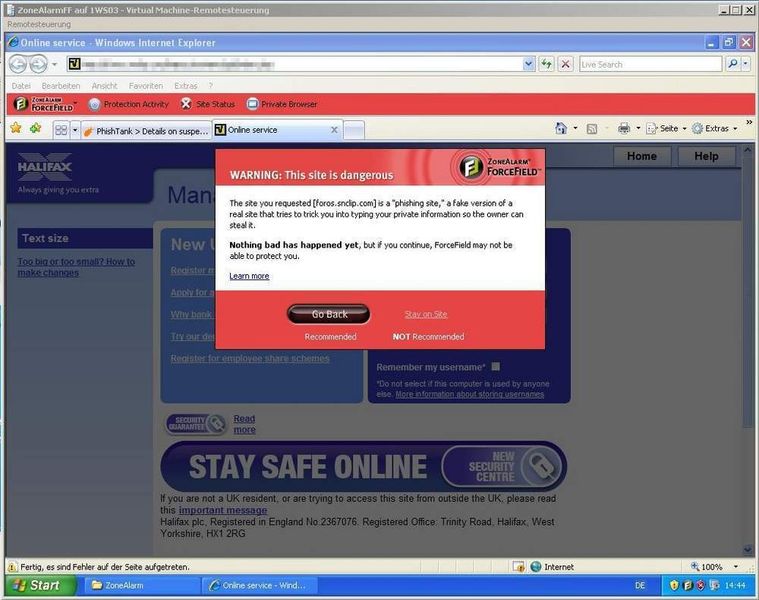Viewport: 759px width, 600px height.
Task: Open the Seite page menu
Action: pyautogui.click(x=667, y=128)
